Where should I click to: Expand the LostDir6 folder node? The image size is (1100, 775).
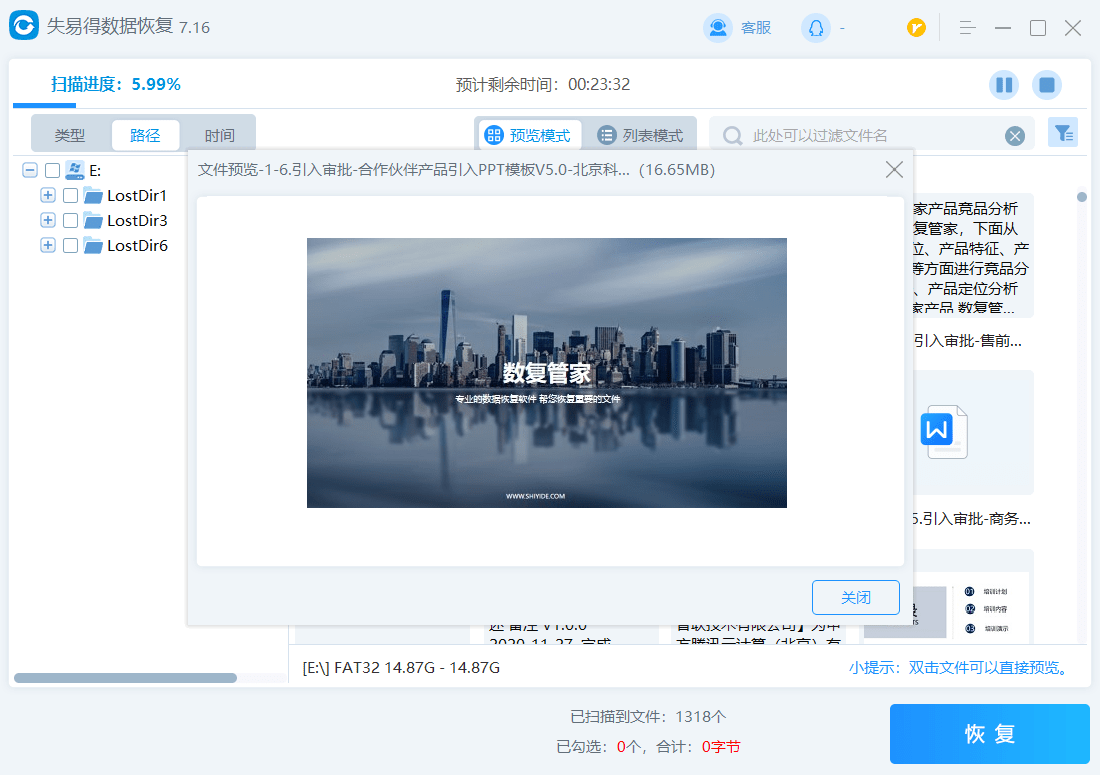point(48,245)
